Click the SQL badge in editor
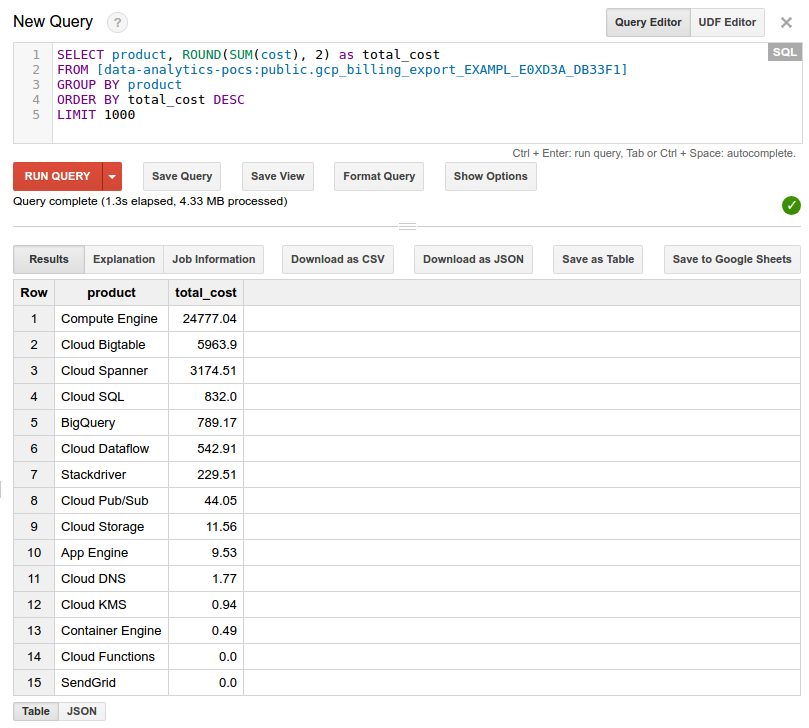This screenshot has height=728, width=809. [784, 52]
